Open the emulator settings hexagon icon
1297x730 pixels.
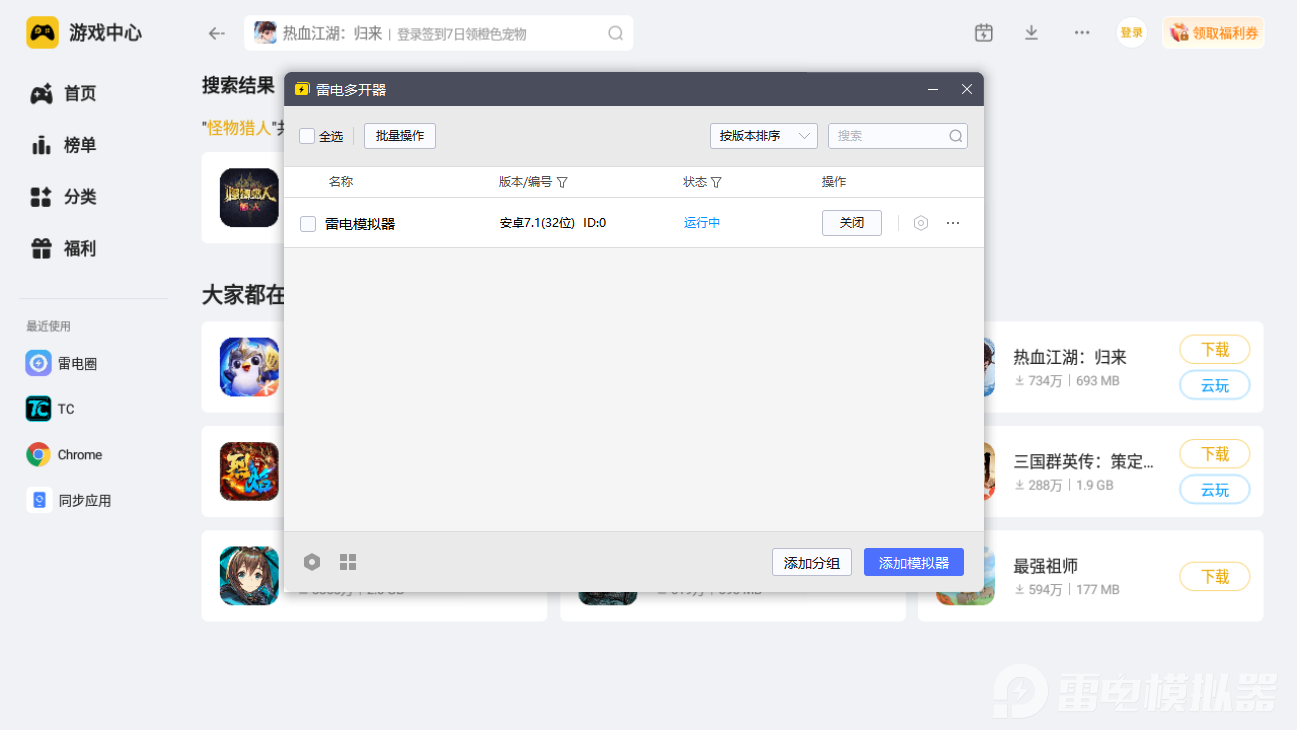click(921, 223)
